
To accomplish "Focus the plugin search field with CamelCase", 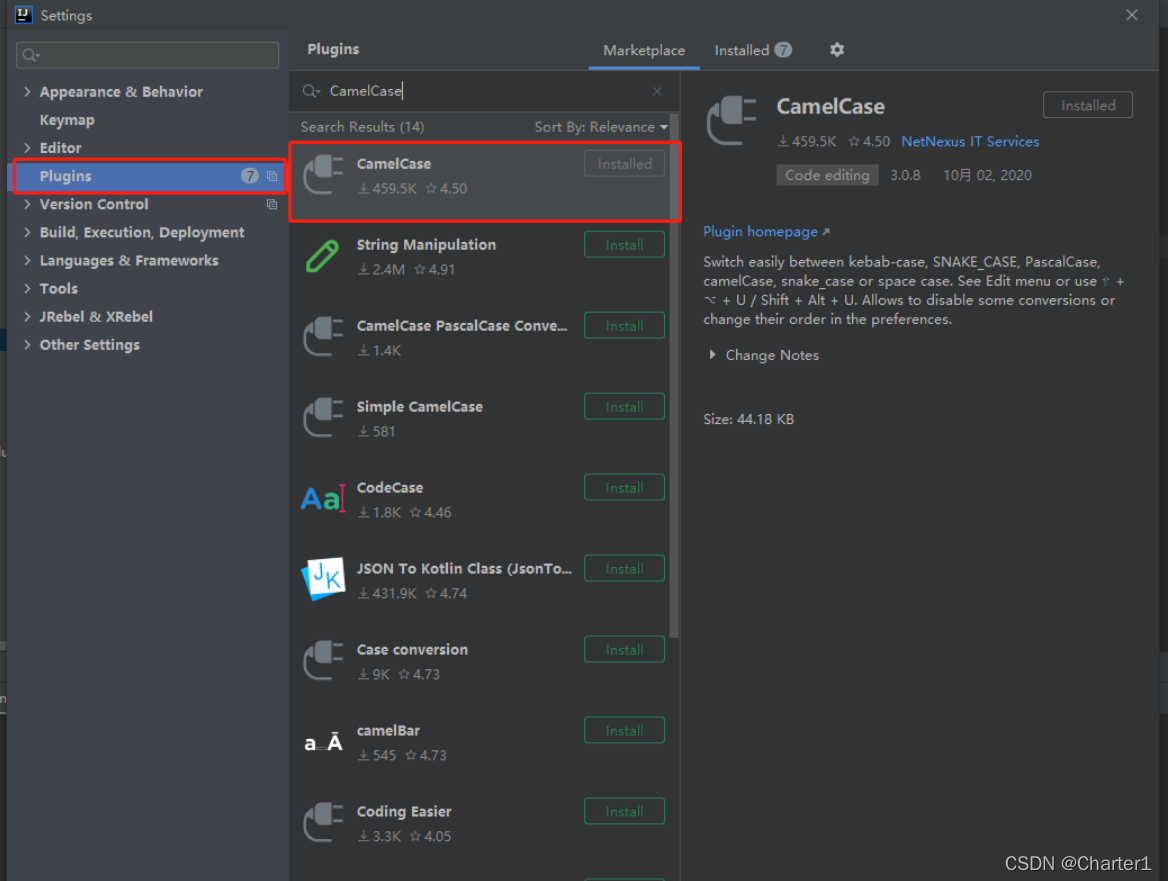I will pyautogui.click(x=483, y=91).
